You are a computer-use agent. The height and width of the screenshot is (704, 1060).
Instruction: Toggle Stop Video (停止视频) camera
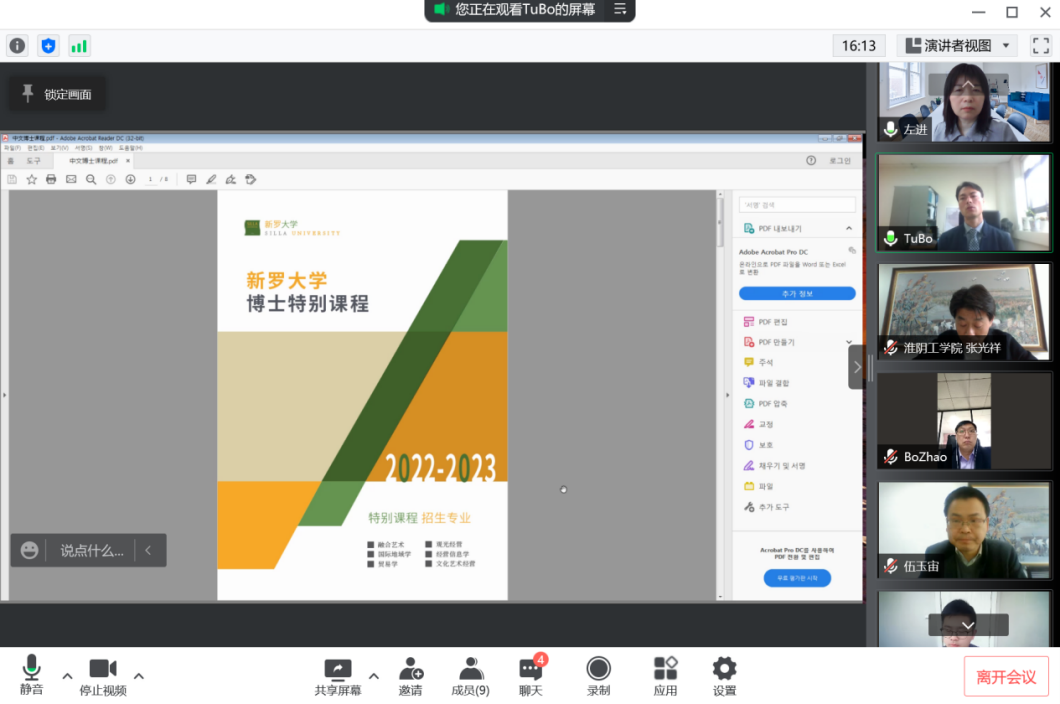pos(103,677)
